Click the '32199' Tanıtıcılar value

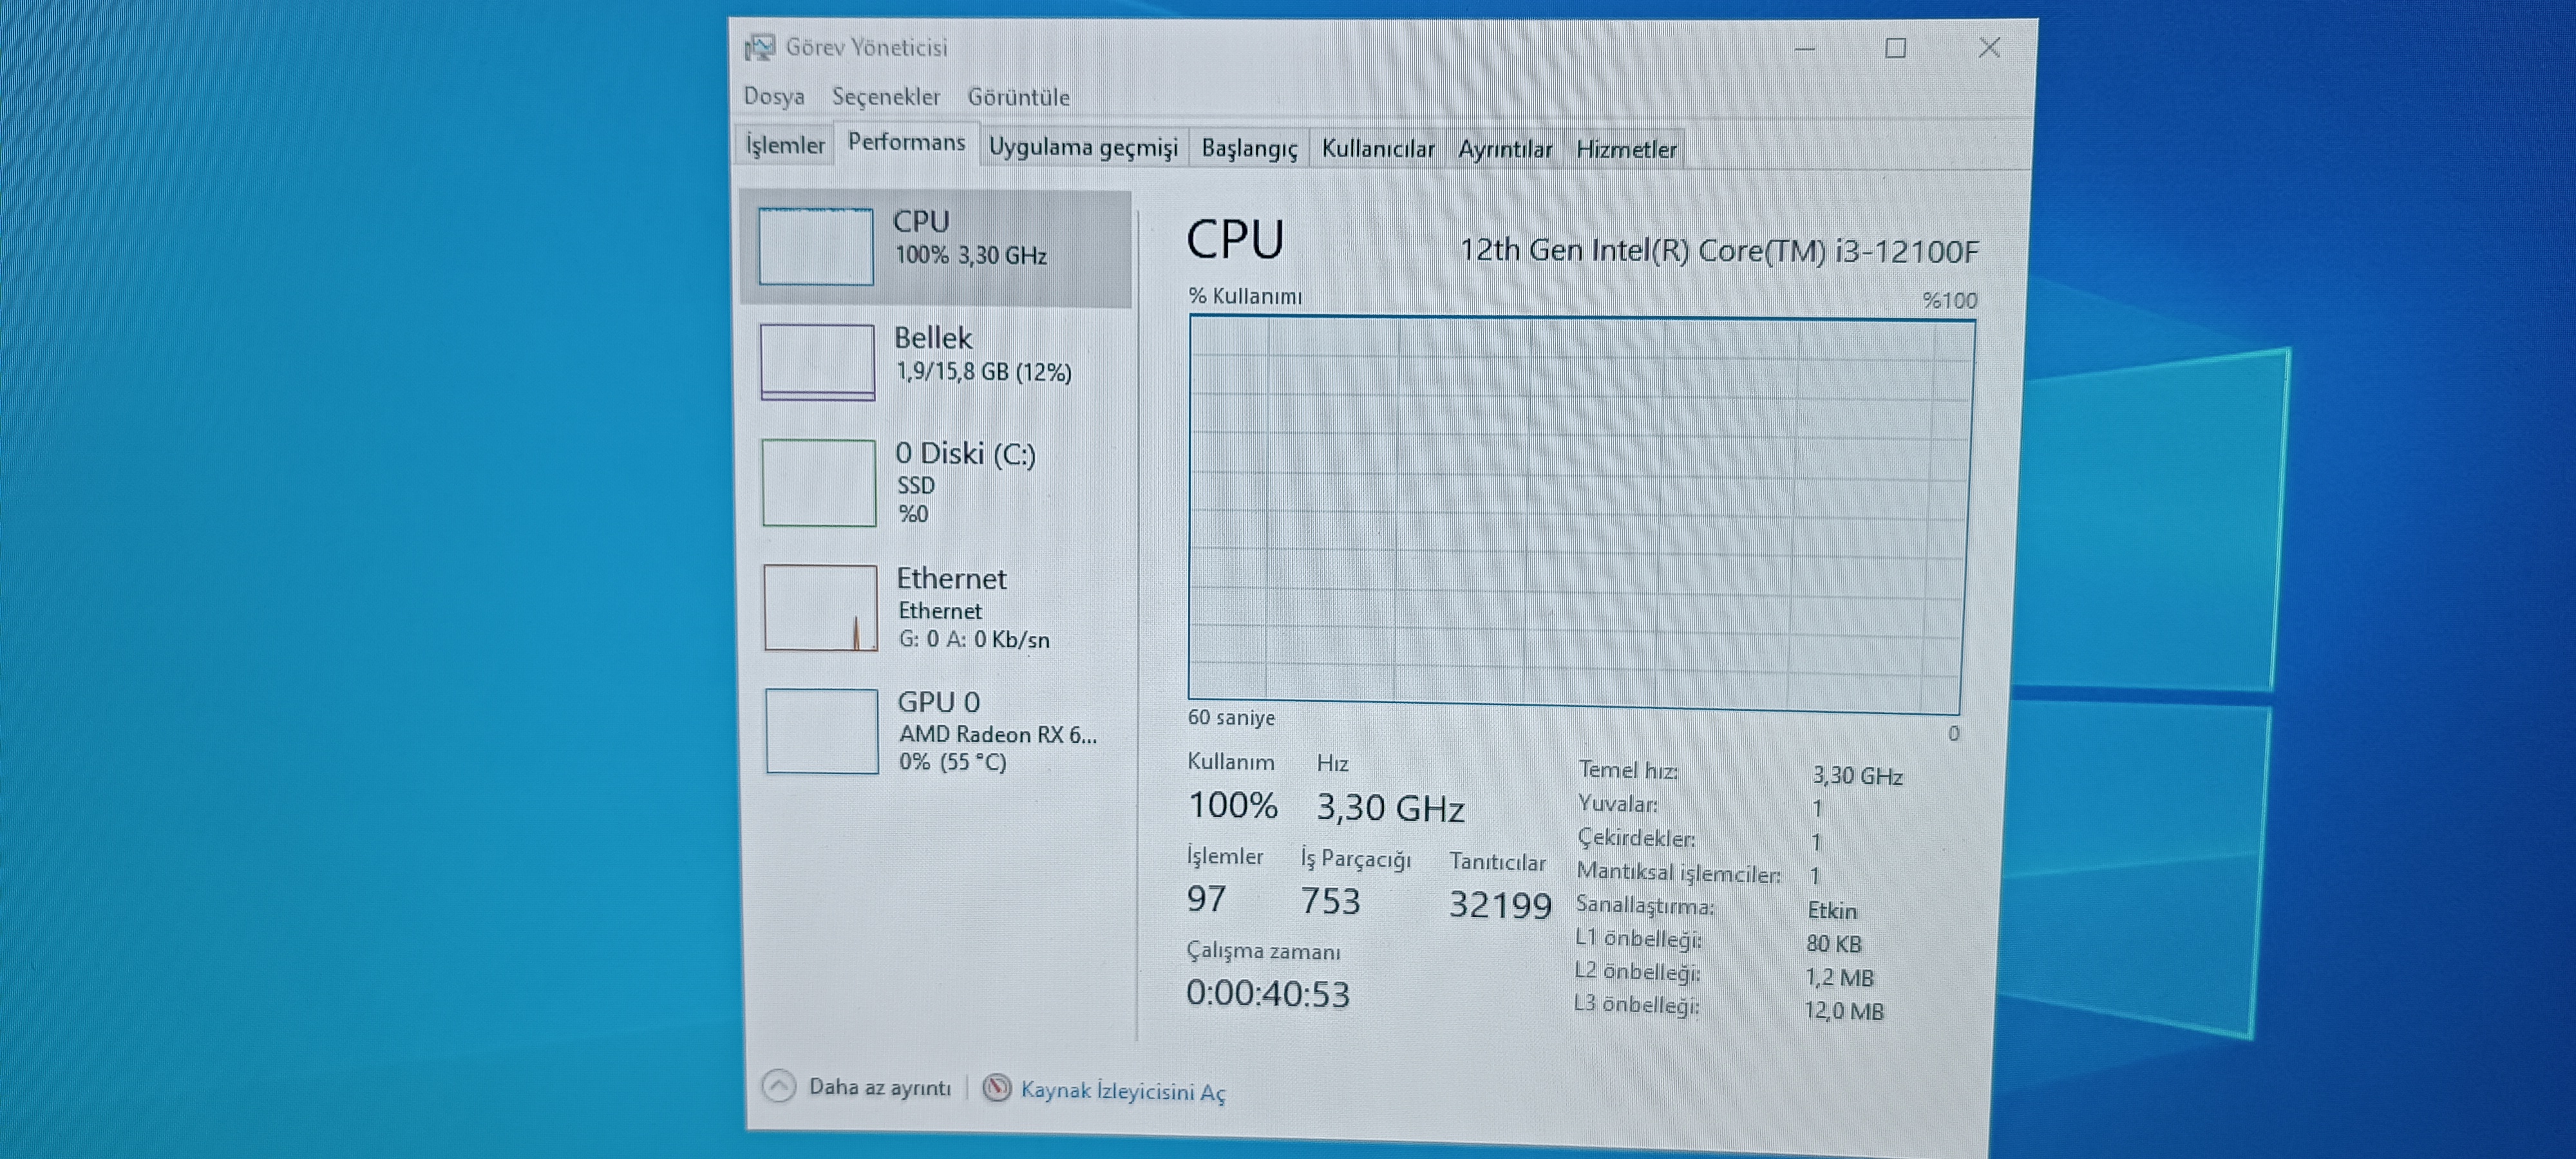pyautogui.click(x=1500, y=905)
